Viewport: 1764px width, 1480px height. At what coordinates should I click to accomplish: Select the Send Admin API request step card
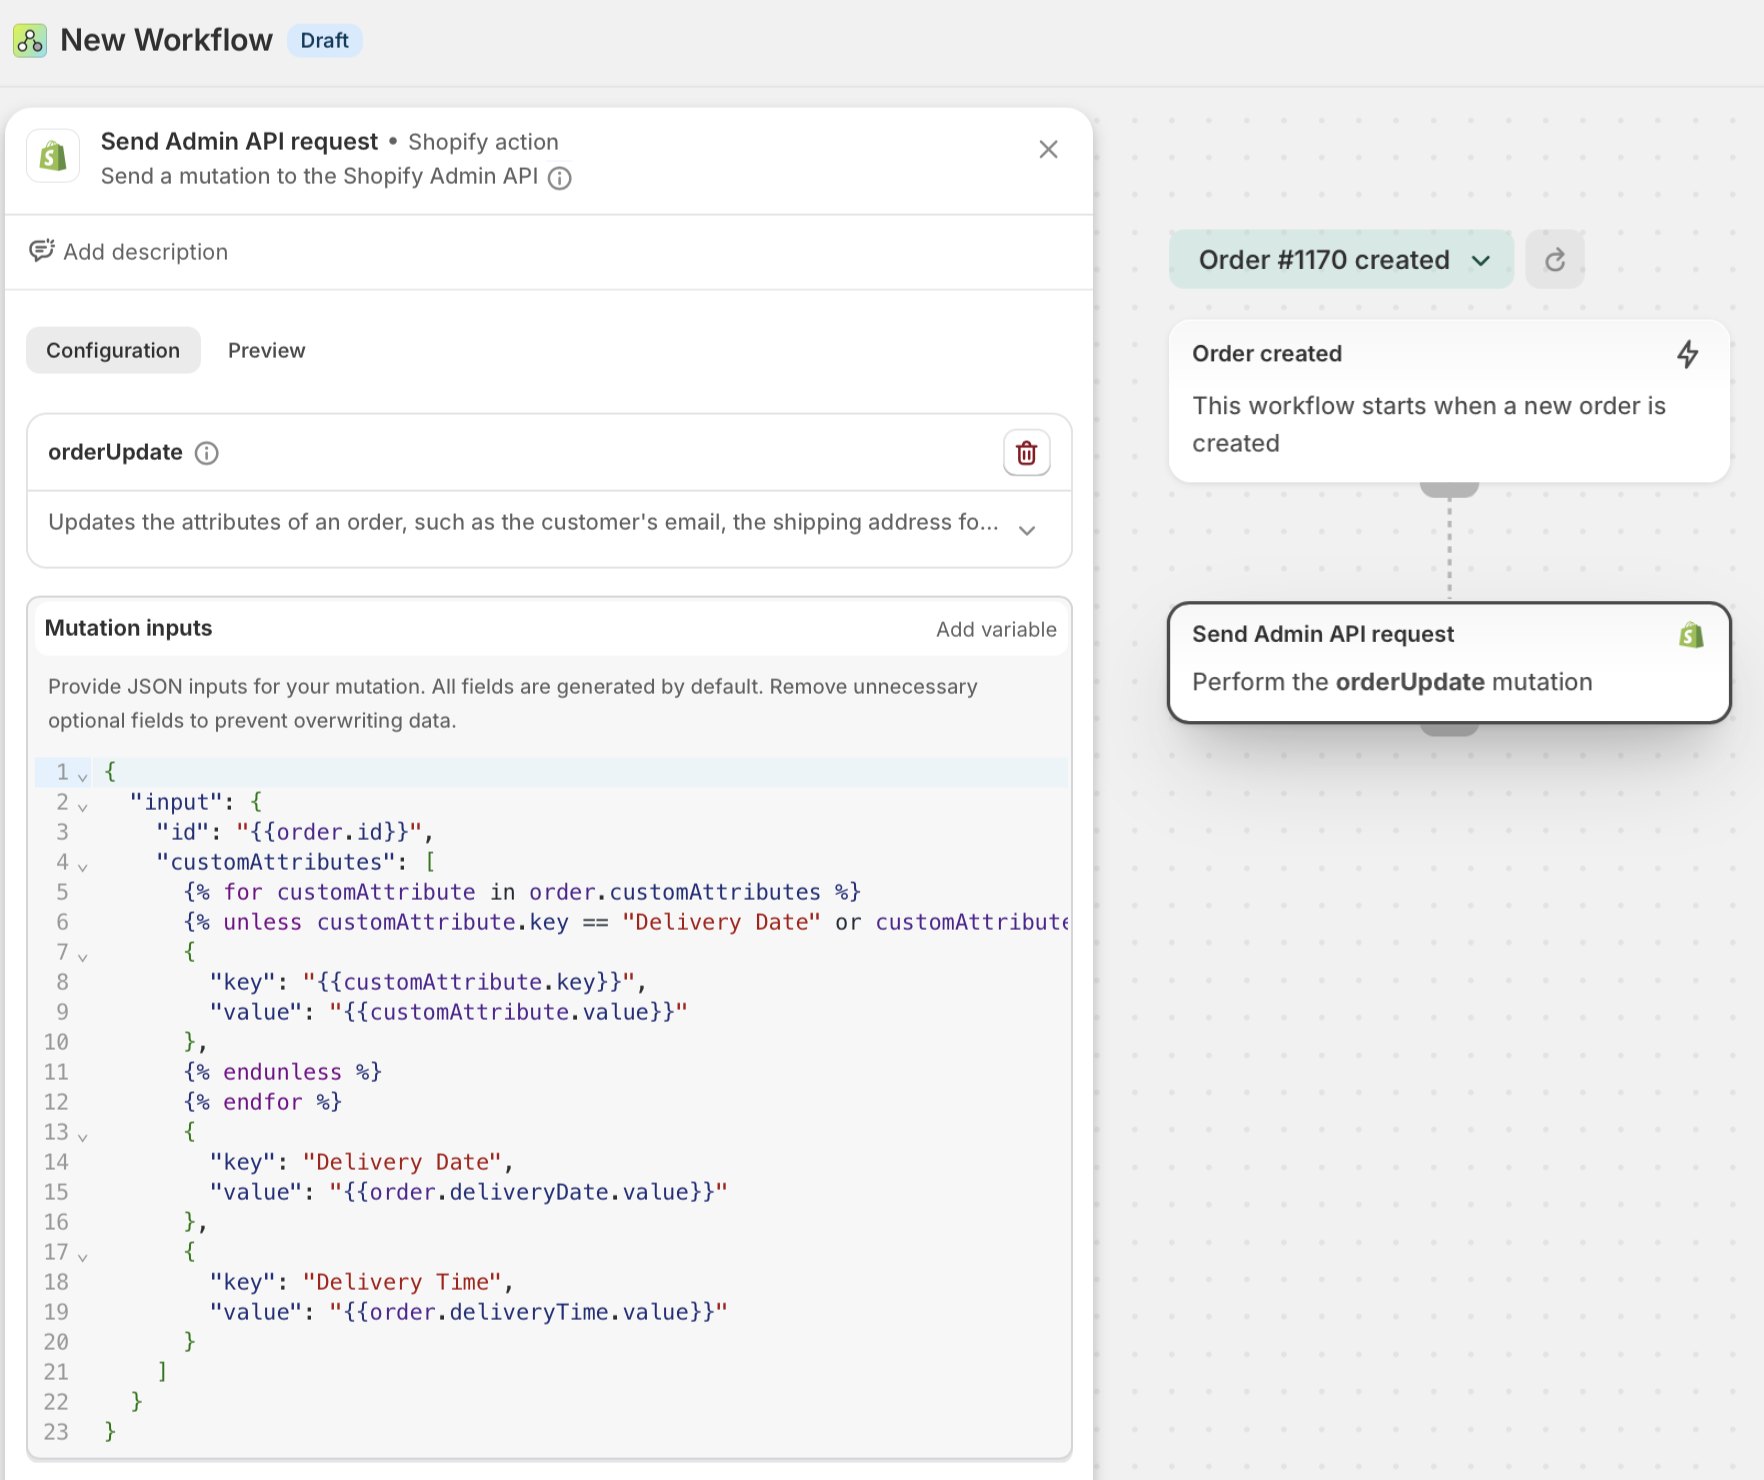click(1449, 661)
